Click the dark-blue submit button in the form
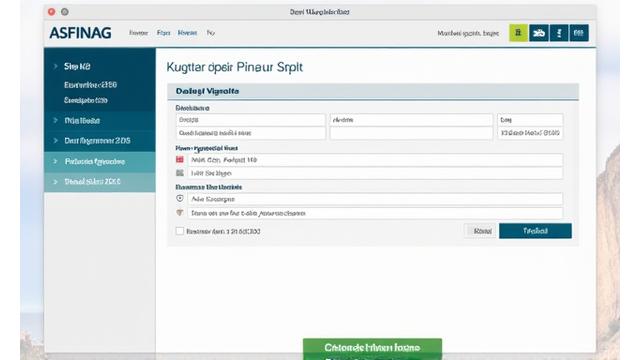 point(535,231)
